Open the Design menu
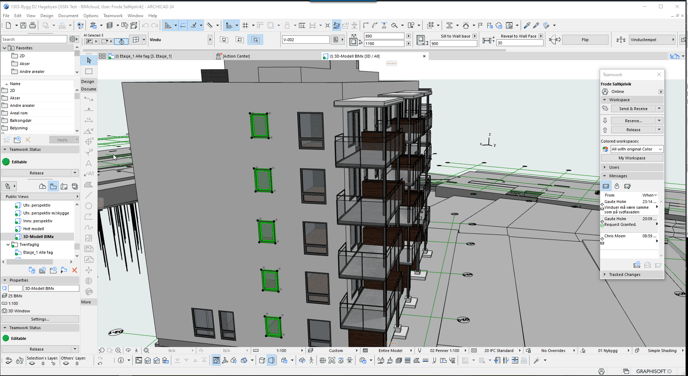The height and width of the screenshot is (376, 688). pos(47,15)
